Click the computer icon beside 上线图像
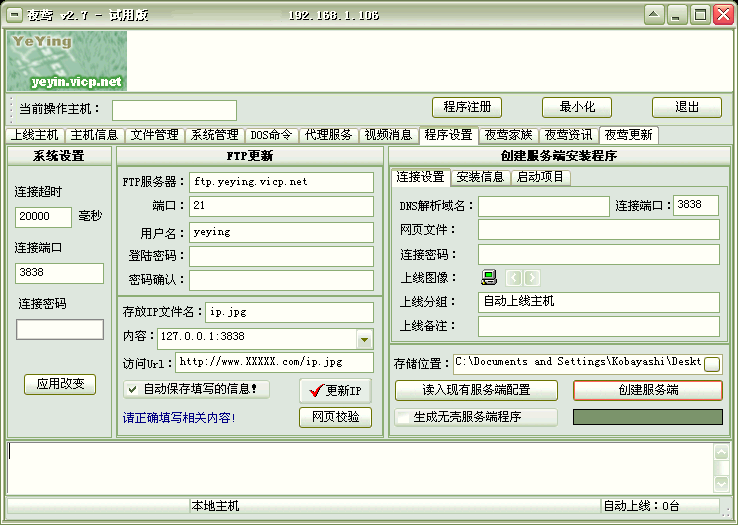Image resolution: width=738 pixels, height=525 pixels. pyautogui.click(x=489, y=278)
